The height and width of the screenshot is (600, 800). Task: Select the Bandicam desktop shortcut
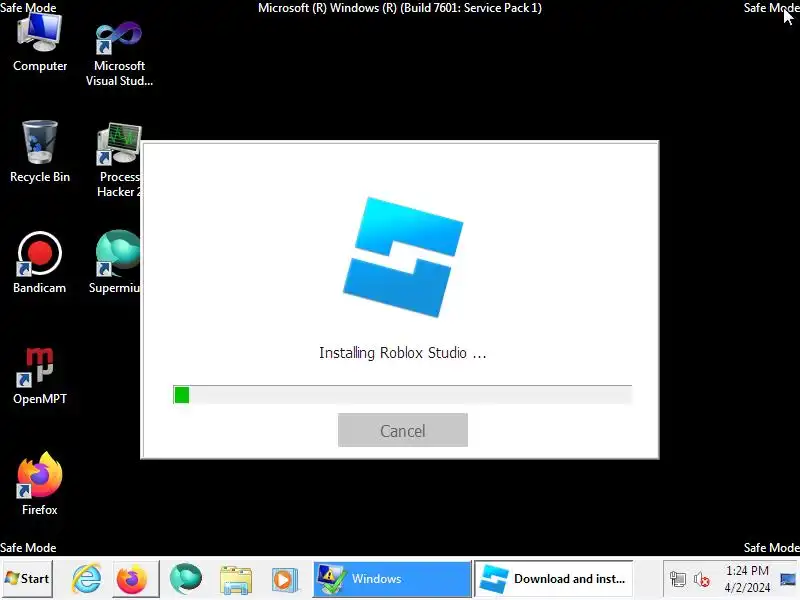(x=40, y=263)
